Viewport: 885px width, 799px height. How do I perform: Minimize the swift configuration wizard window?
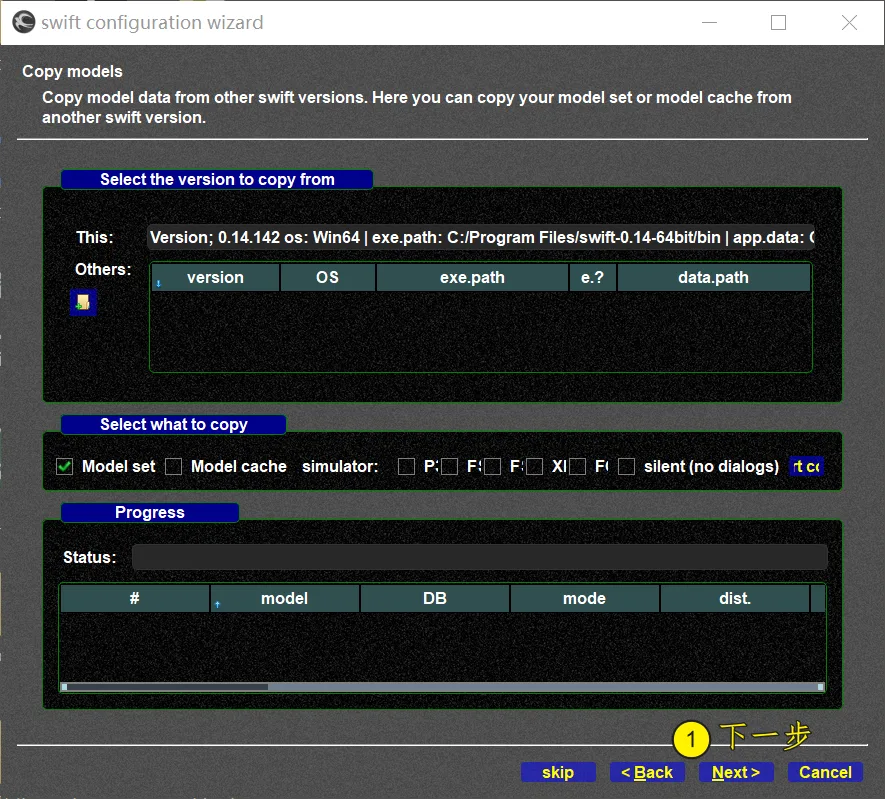[x=709, y=23]
